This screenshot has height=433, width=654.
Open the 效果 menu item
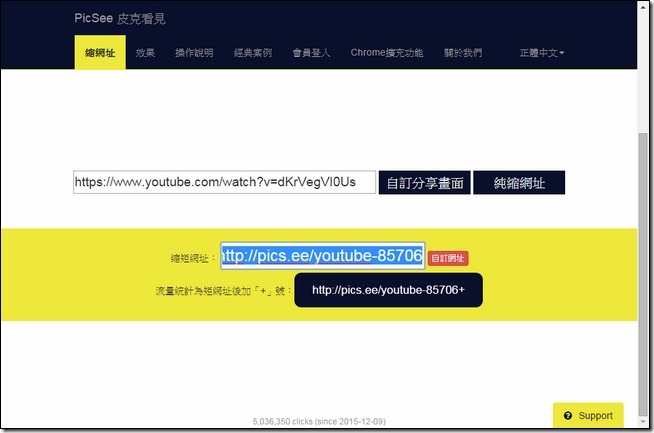(145, 53)
